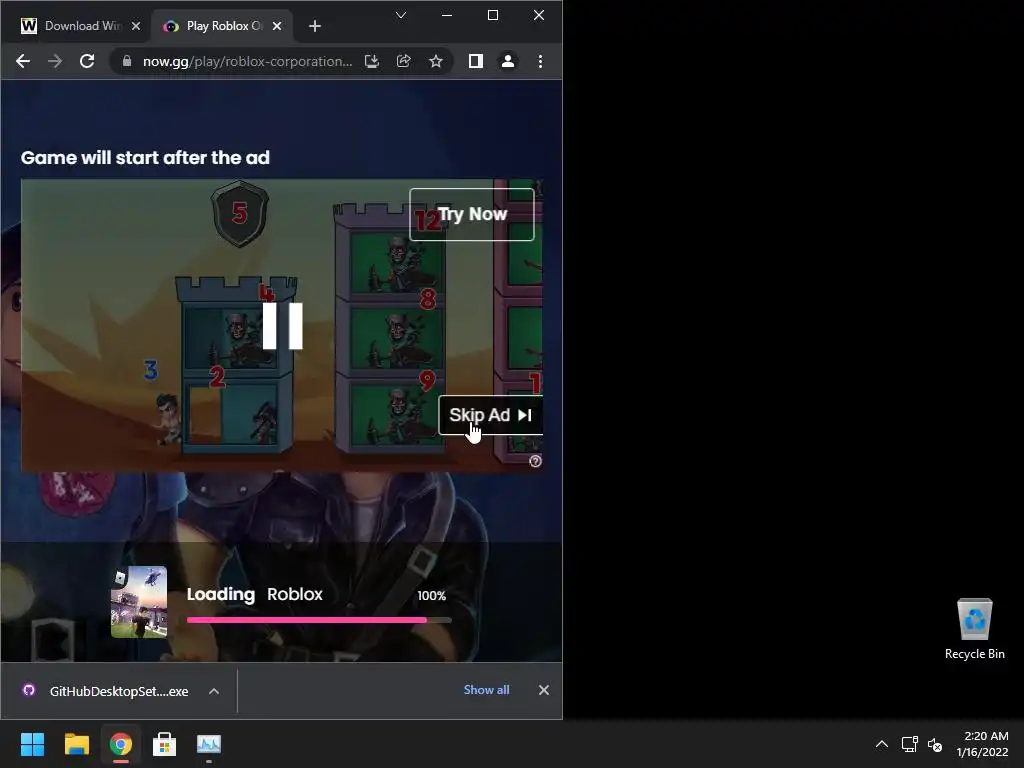Click the 100% loading text
This screenshot has height=768, width=1024.
(x=432, y=596)
